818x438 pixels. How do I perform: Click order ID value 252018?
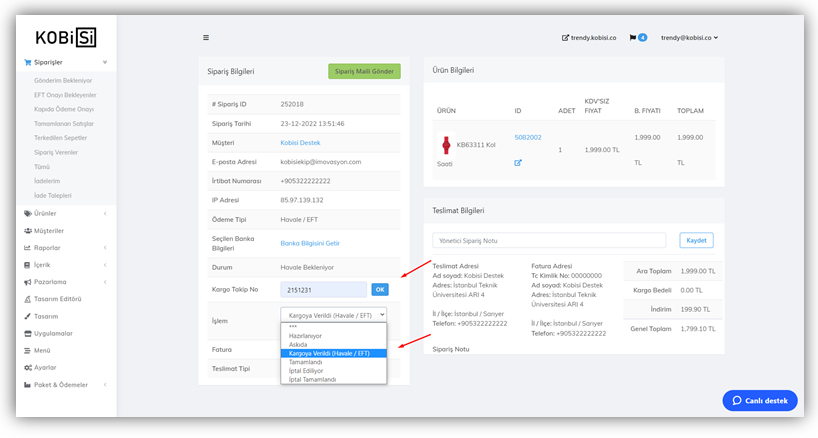pyautogui.click(x=292, y=104)
